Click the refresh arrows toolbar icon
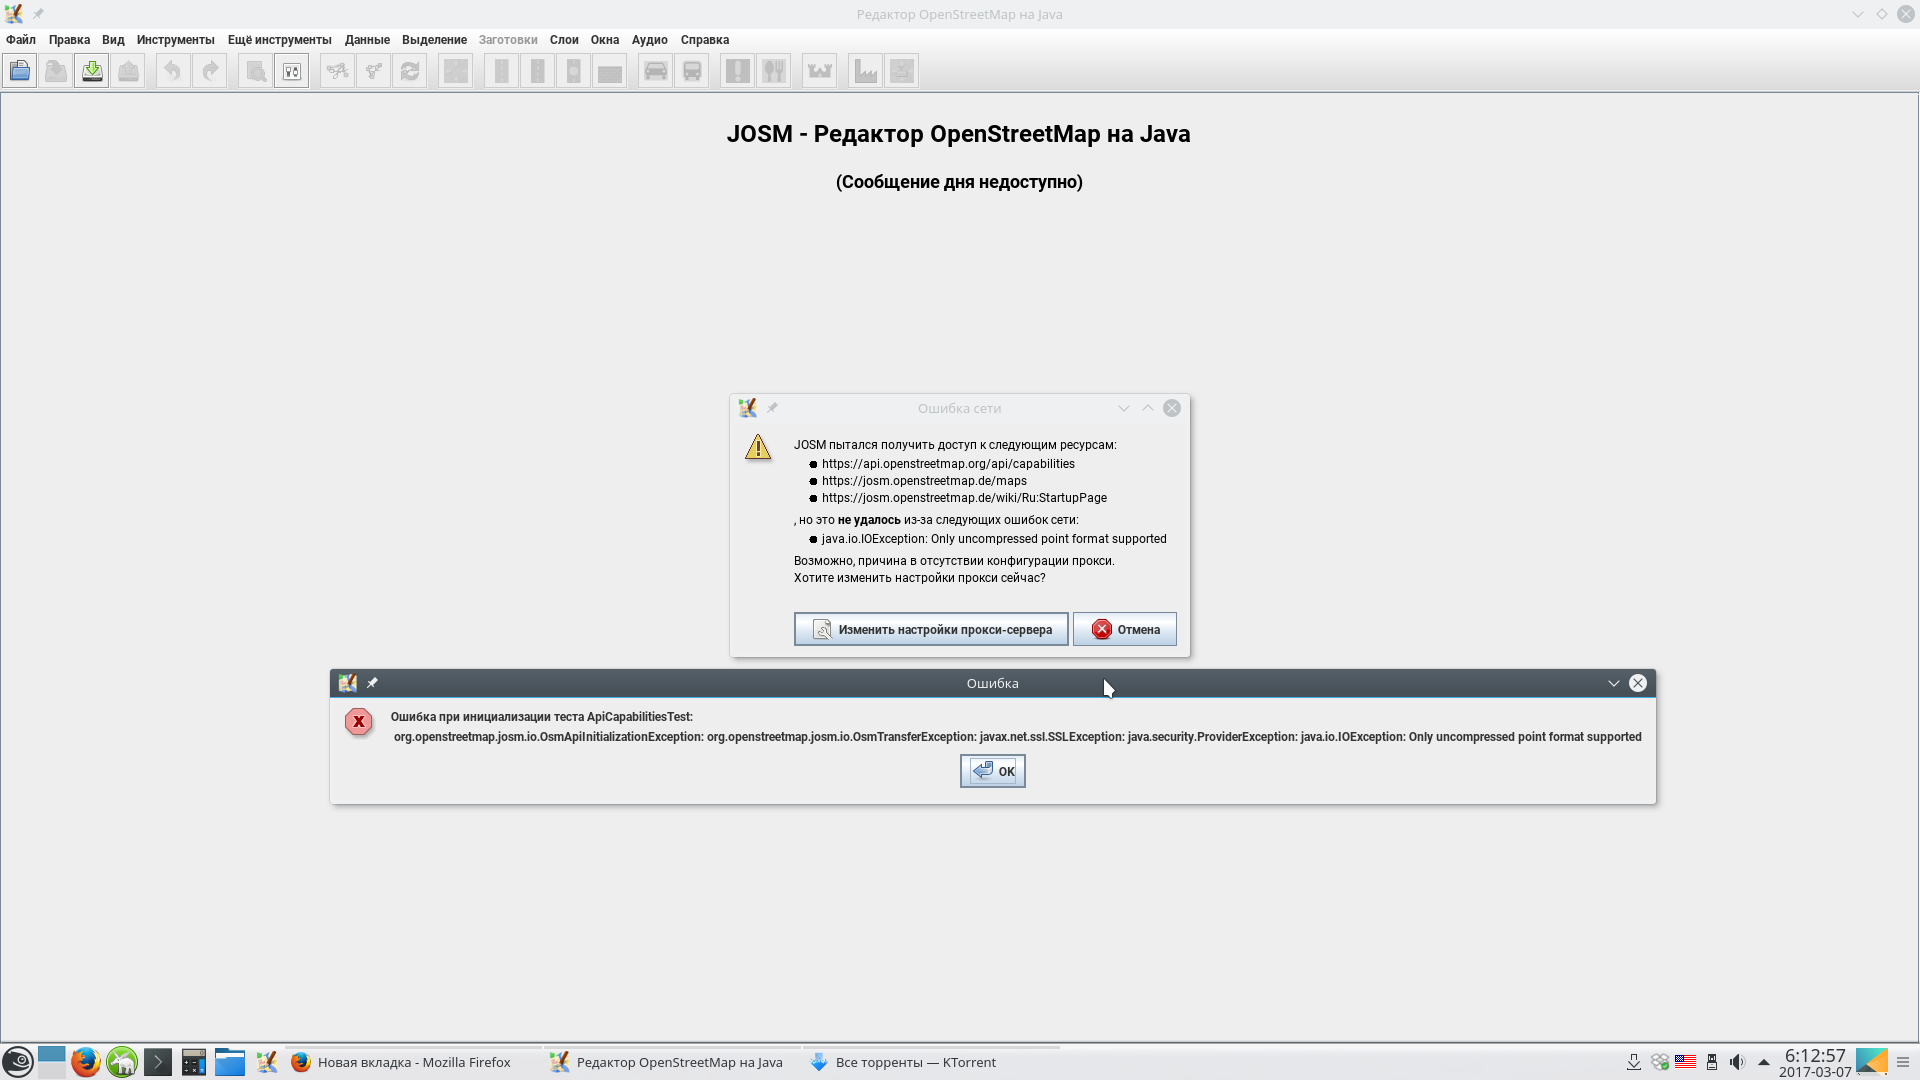This screenshot has height=1080, width=1920. pyautogui.click(x=410, y=71)
